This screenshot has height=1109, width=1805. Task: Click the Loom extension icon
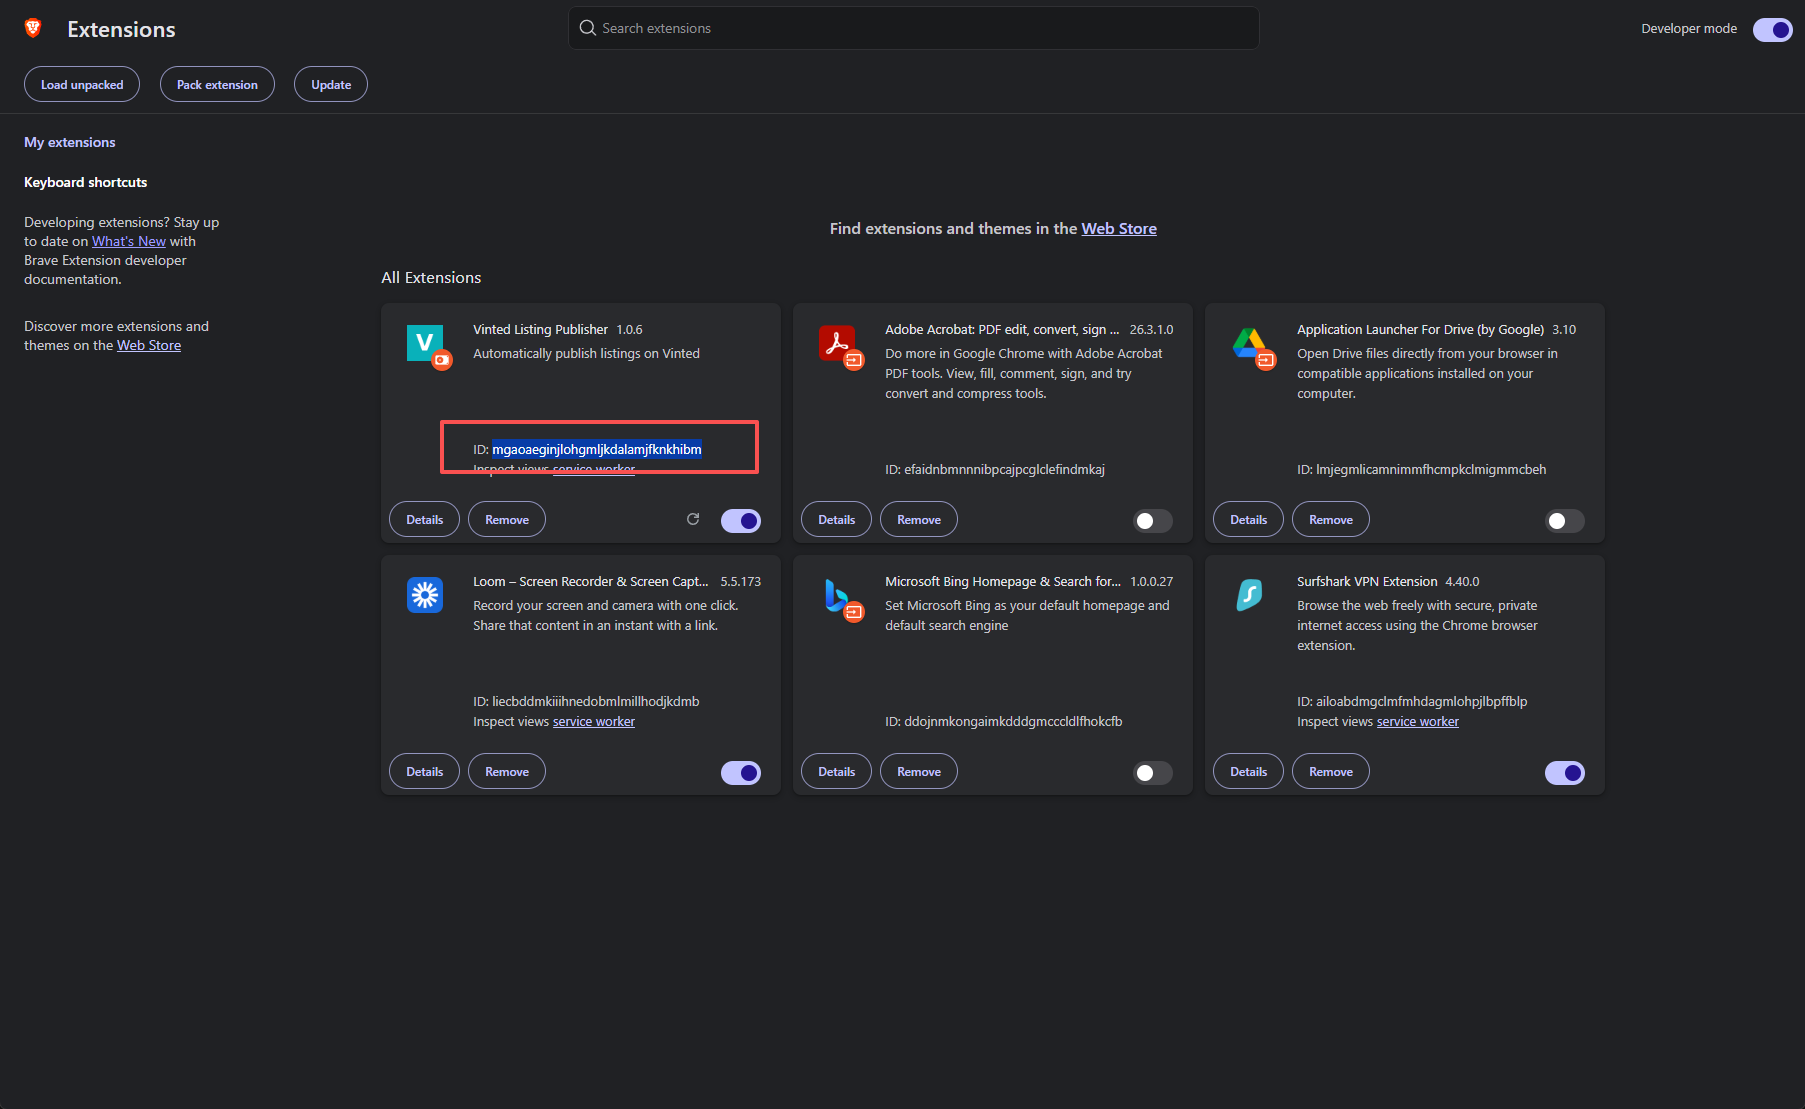point(425,595)
